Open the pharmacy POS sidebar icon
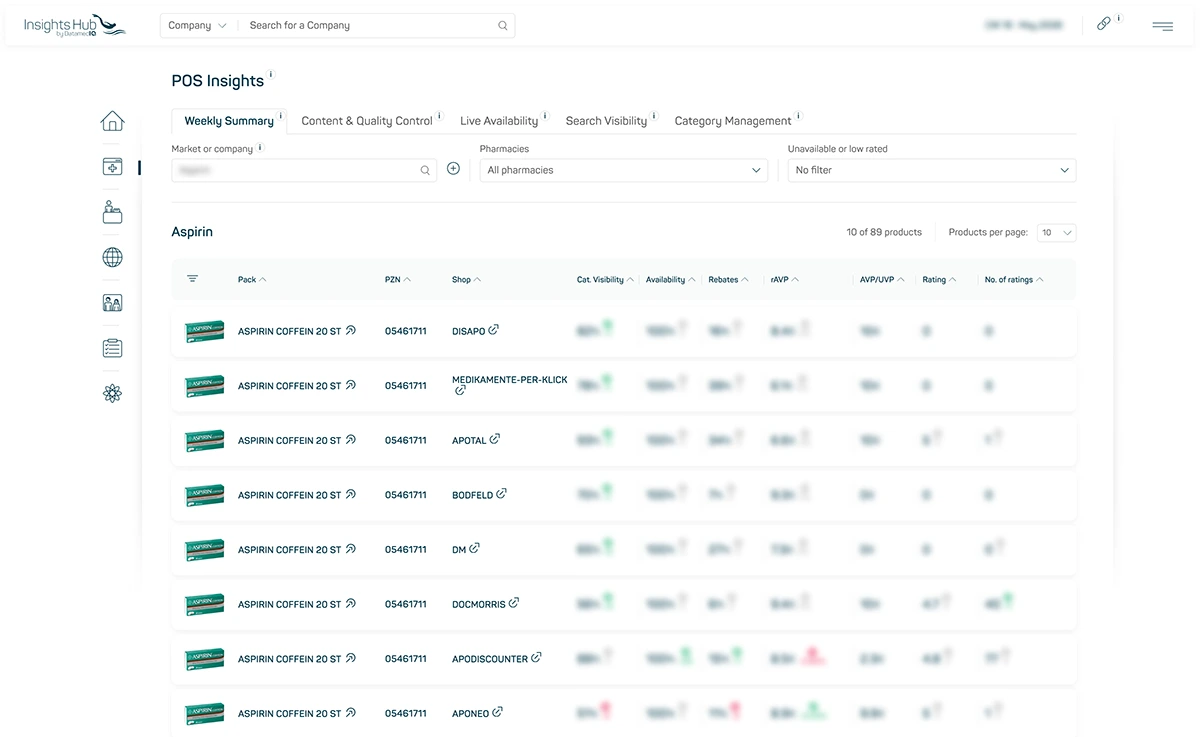The height and width of the screenshot is (737, 1200). pyautogui.click(x=112, y=167)
